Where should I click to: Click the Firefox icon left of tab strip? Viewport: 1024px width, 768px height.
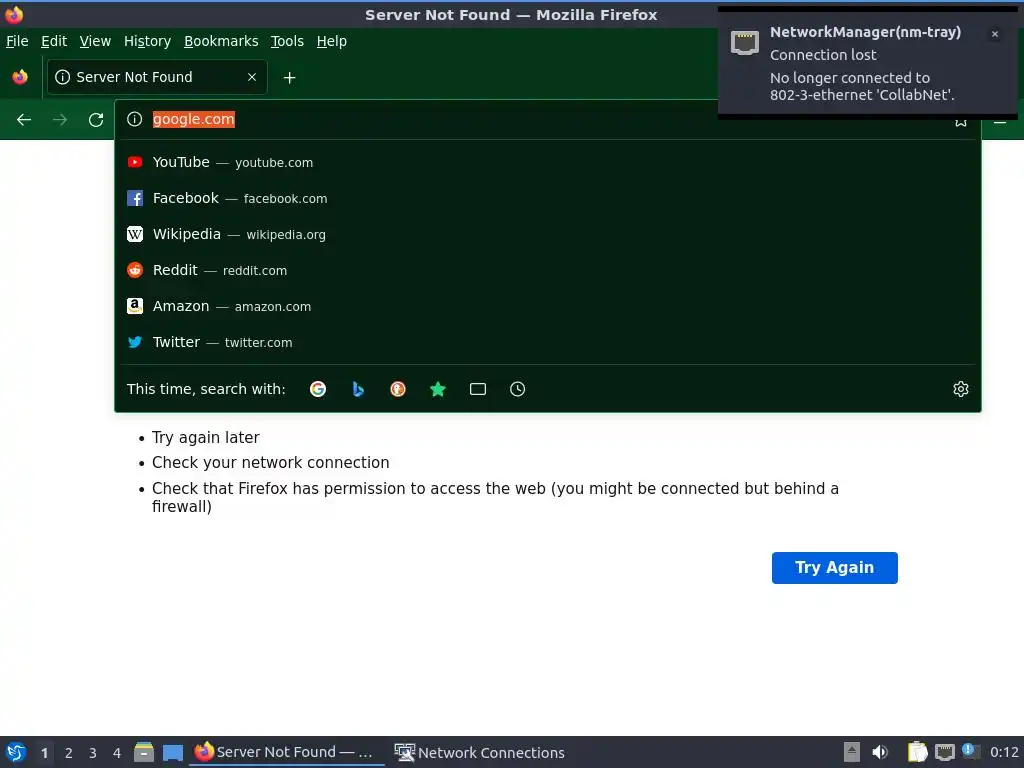tap(20, 77)
